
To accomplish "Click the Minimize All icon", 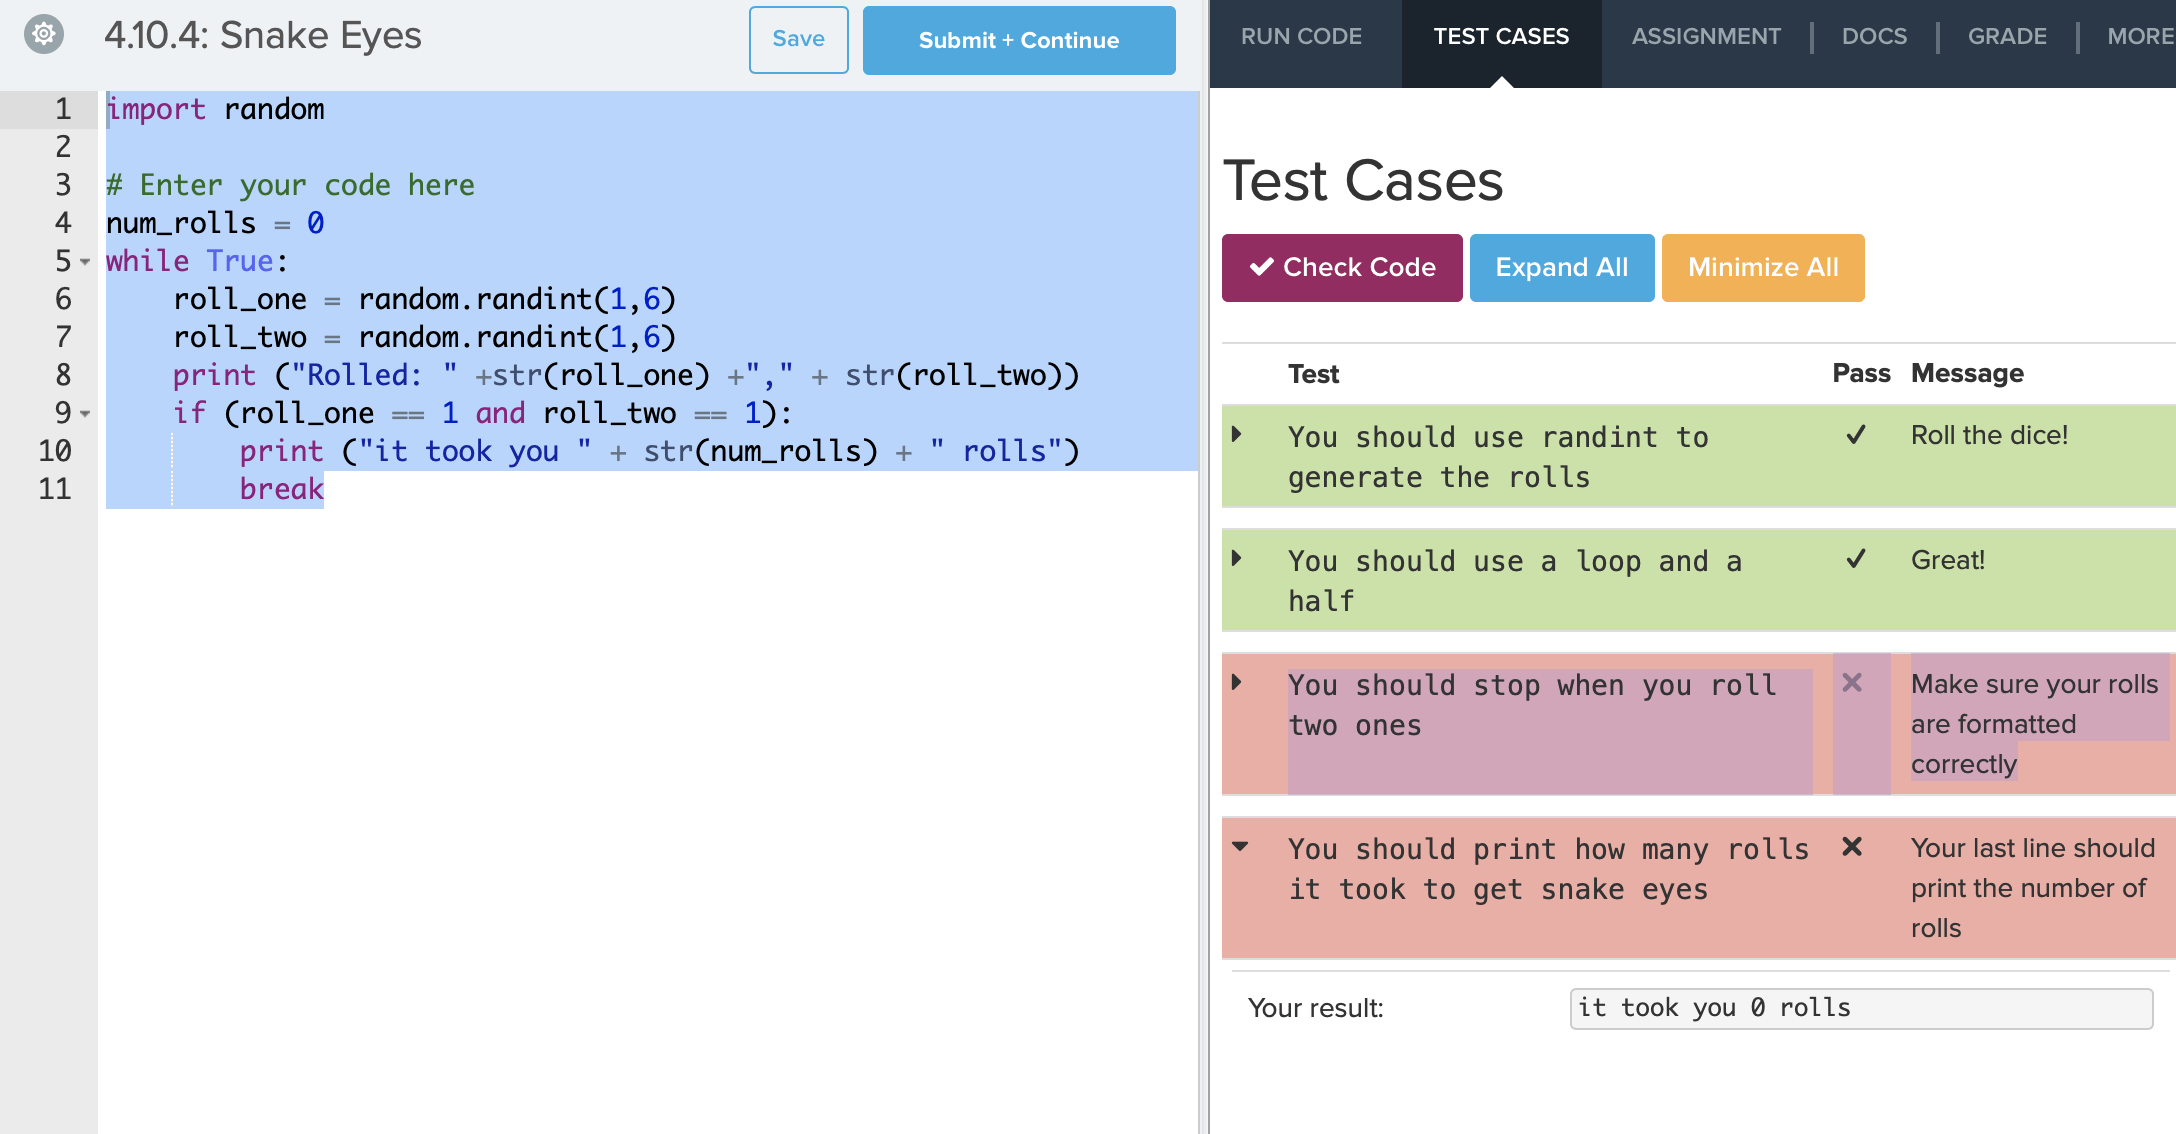I will [x=1763, y=266].
